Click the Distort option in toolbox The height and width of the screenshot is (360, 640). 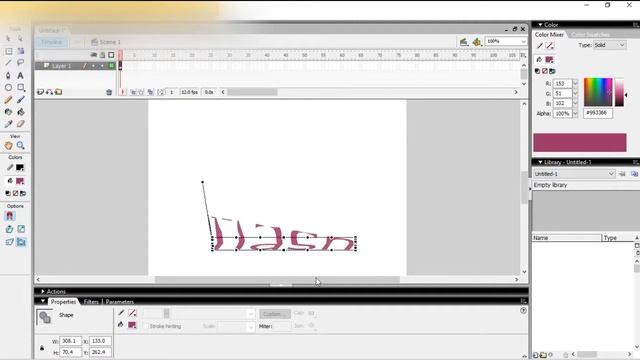pyautogui.click(x=9, y=242)
